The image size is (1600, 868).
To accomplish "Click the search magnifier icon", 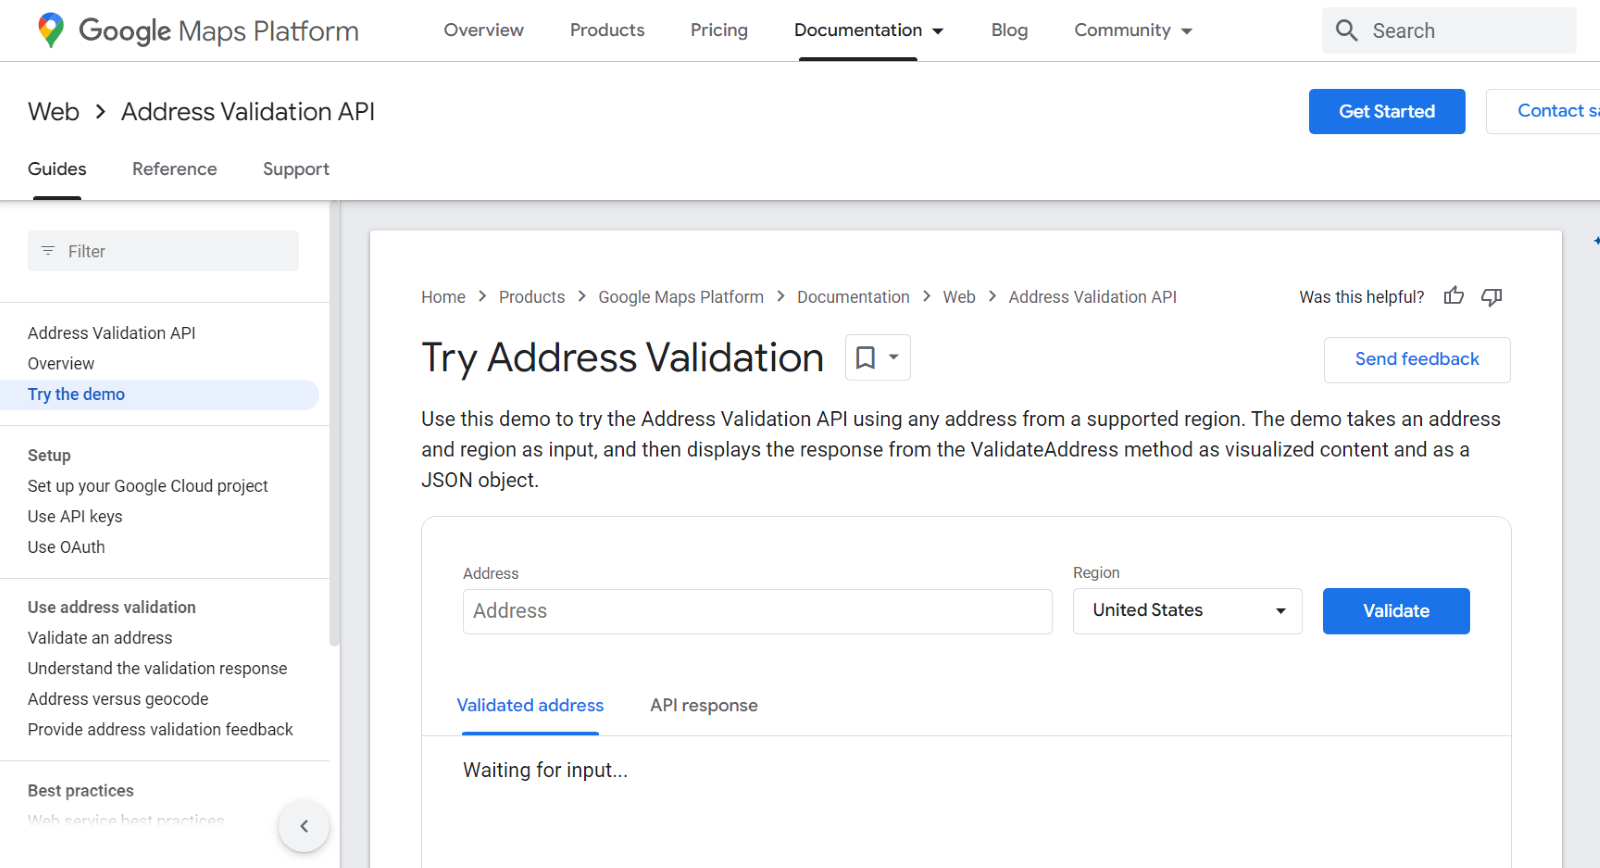I will point(1347,30).
